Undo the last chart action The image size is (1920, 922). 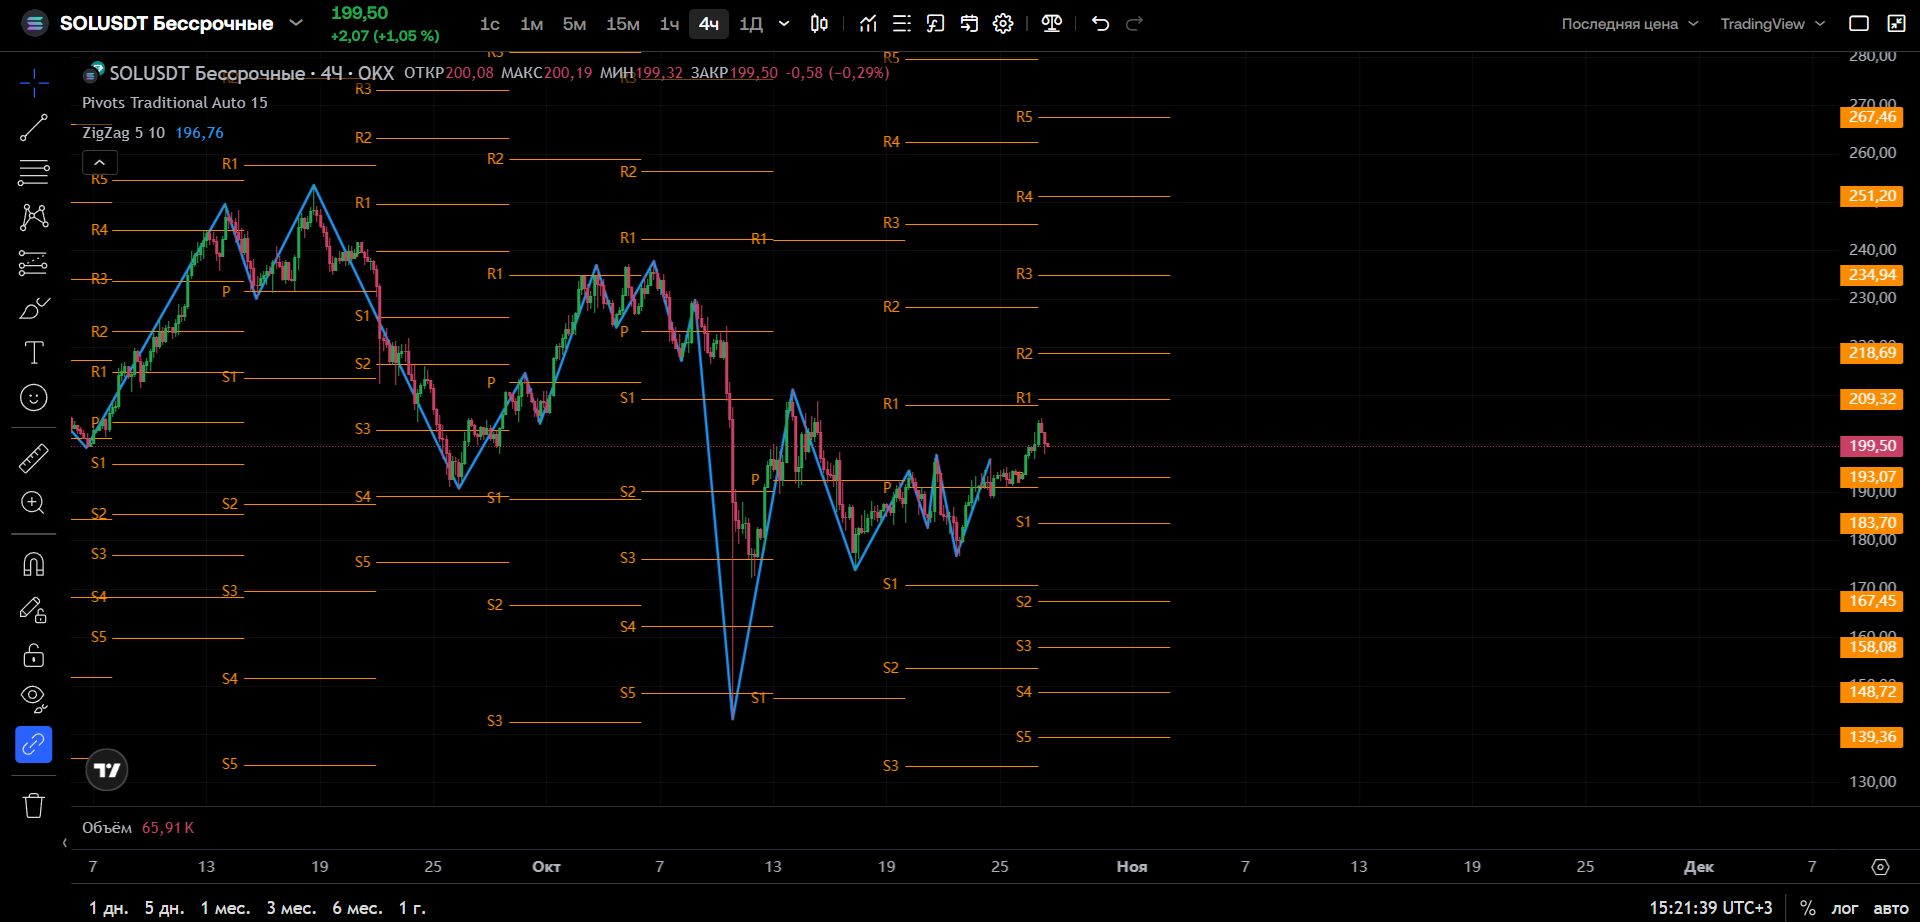(1100, 24)
